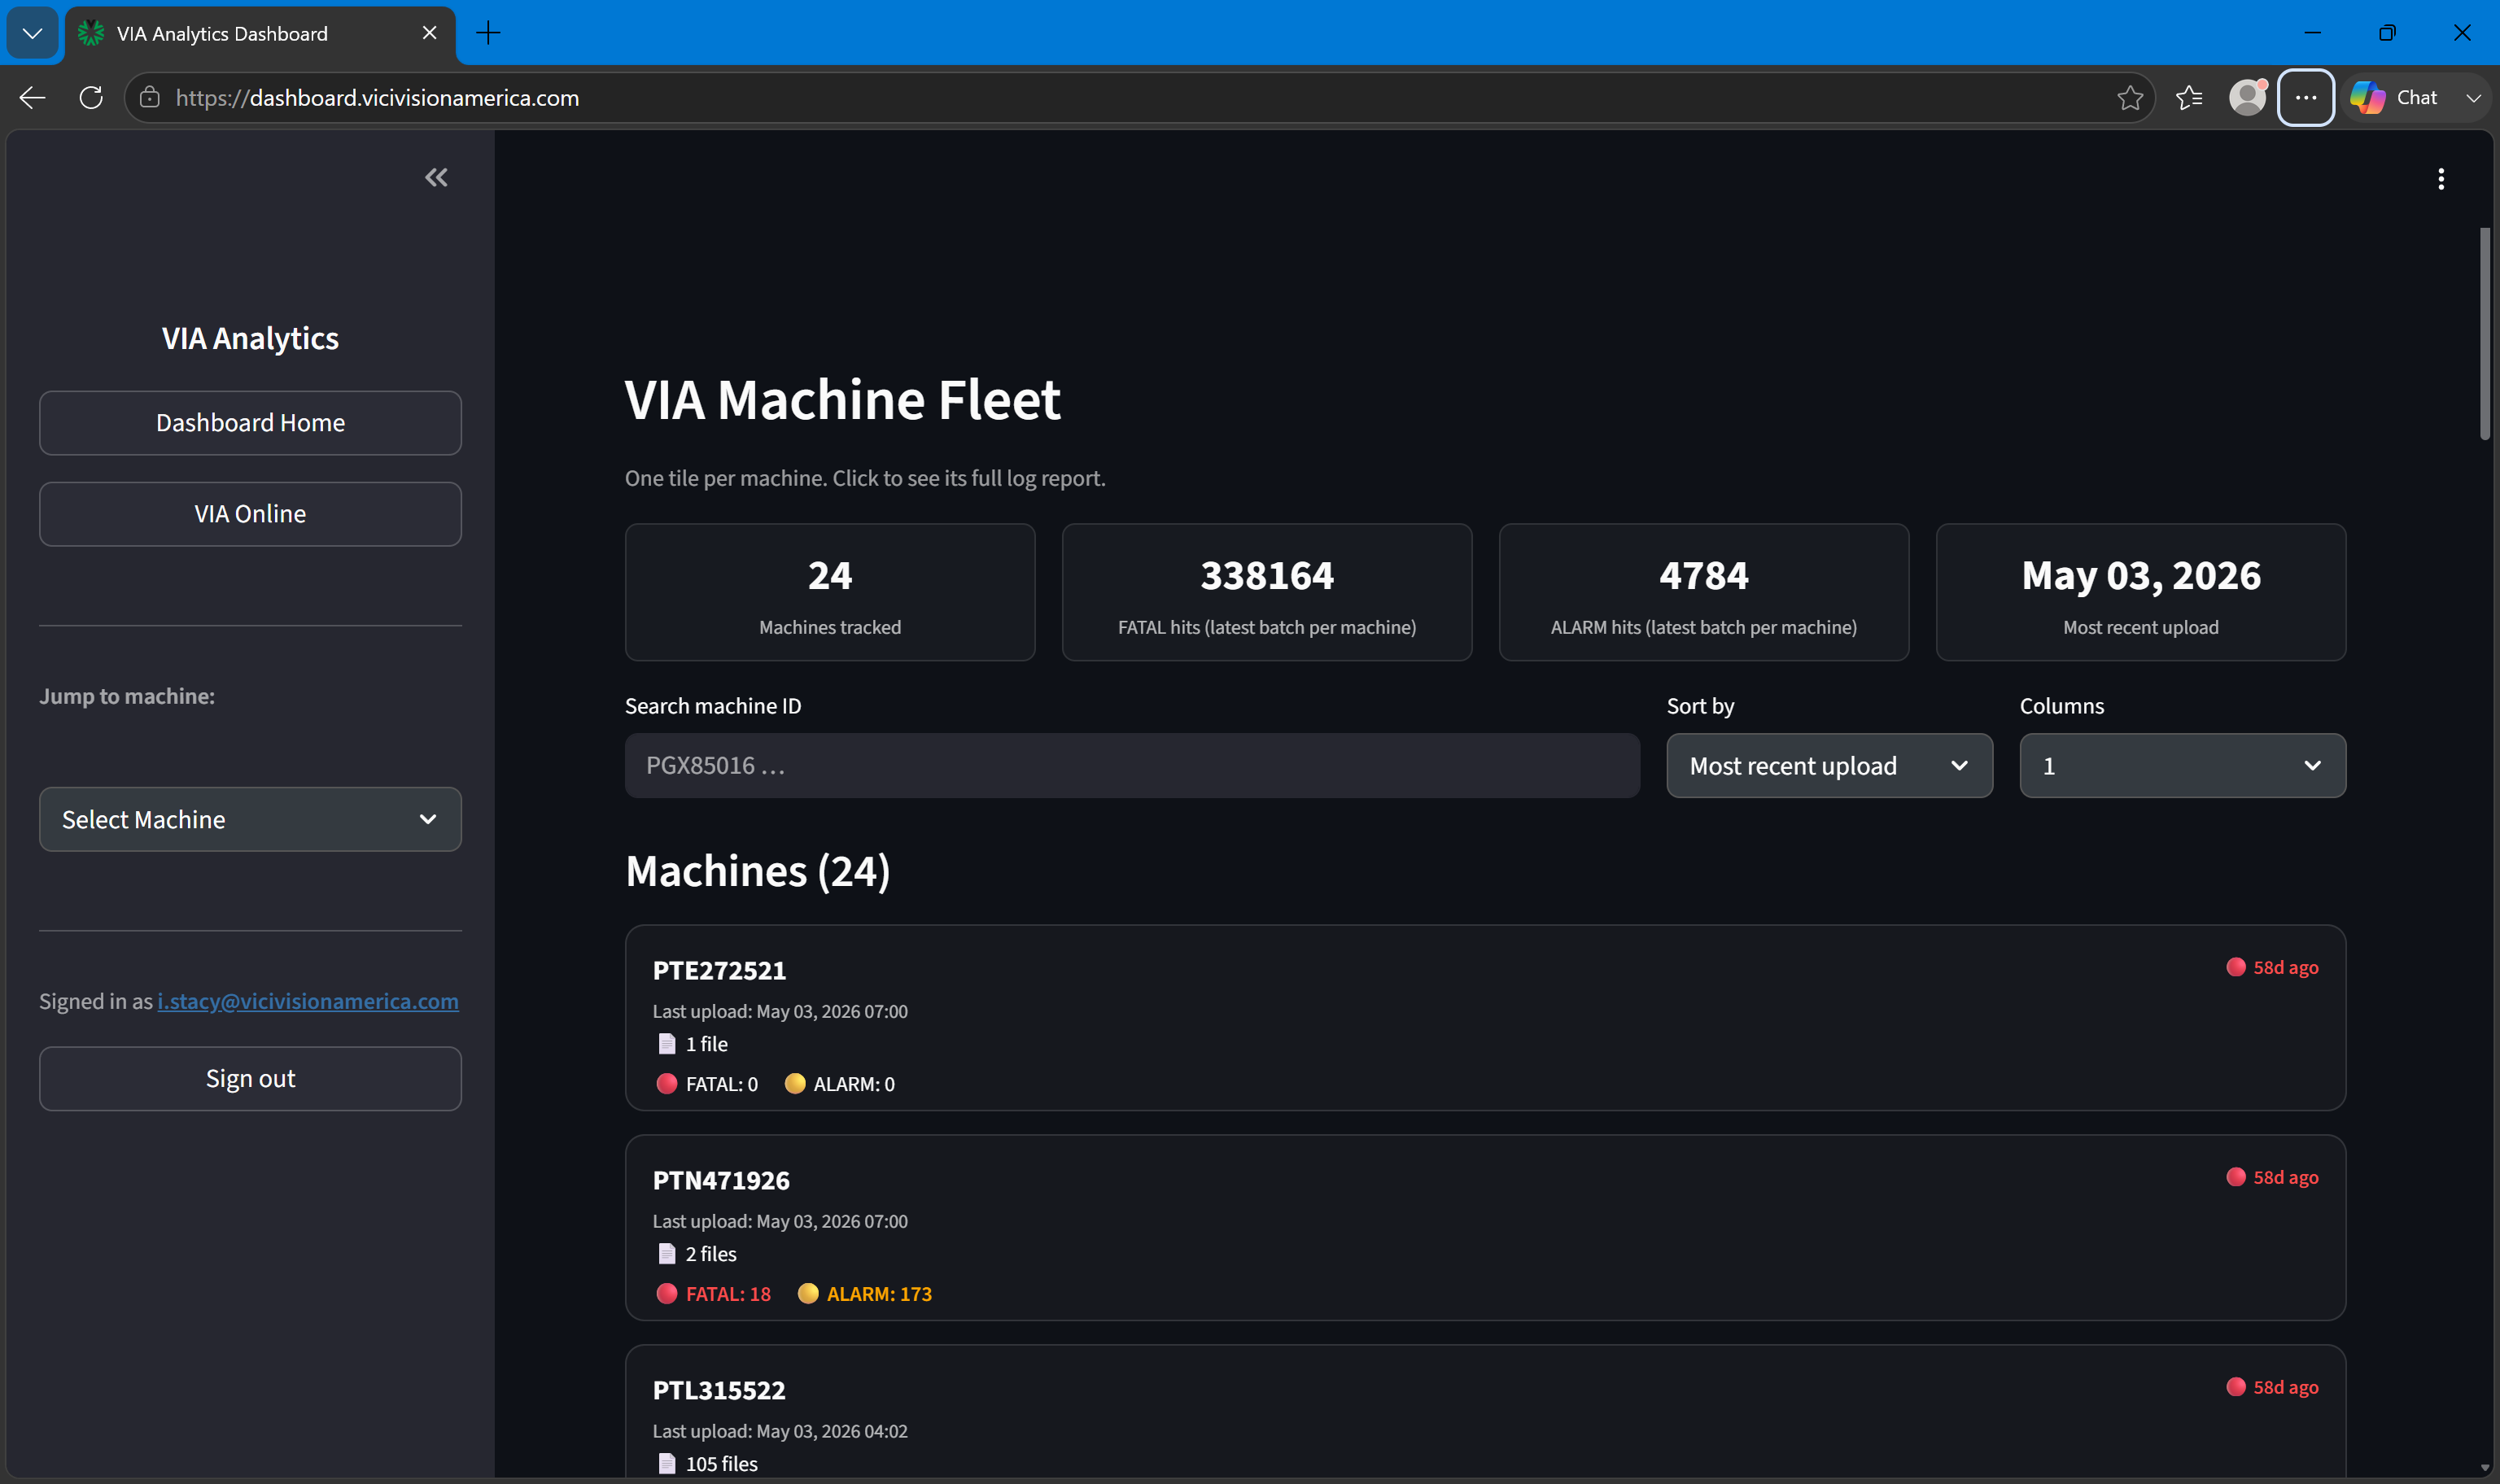Open the i.stacy email link
The height and width of the screenshot is (1484, 2500).
[x=308, y=1001]
